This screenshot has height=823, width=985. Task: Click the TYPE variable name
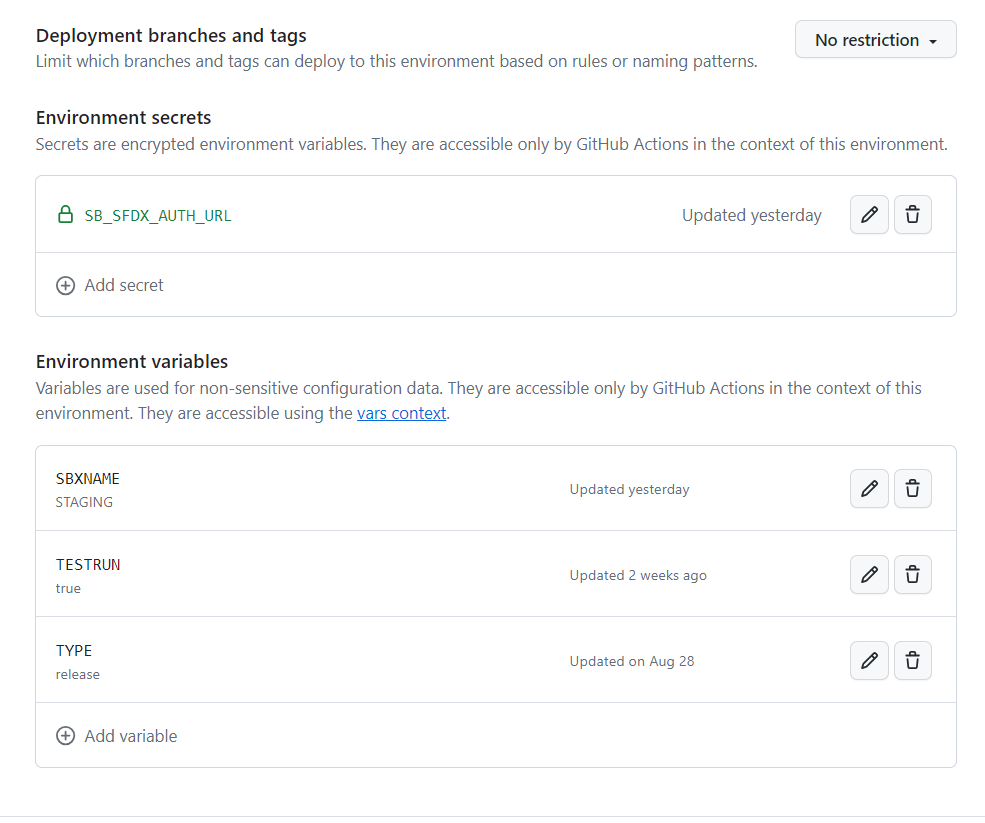click(x=74, y=651)
